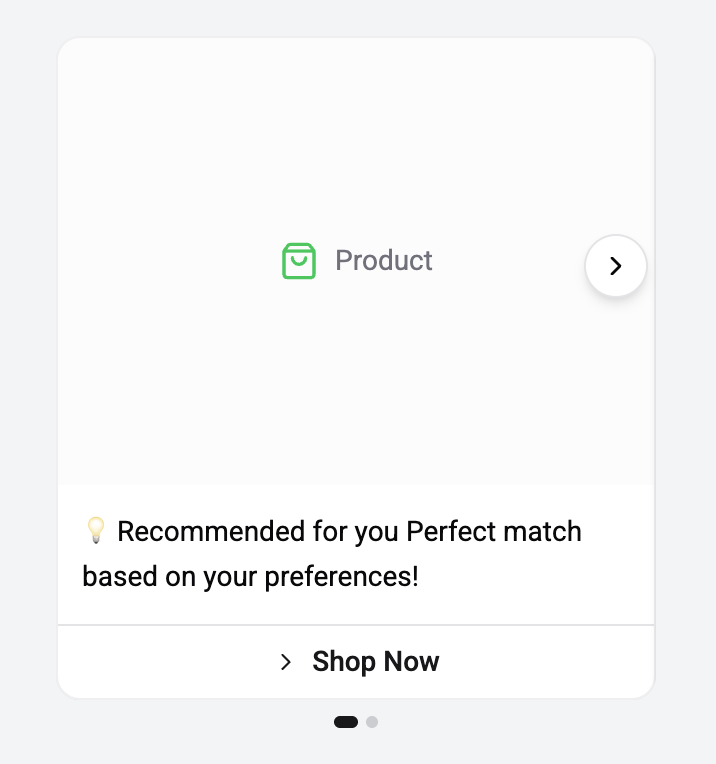The height and width of the screenshot is (764, 716).
Task: Switch to slide two using gray dot
Action: (372, 722)
